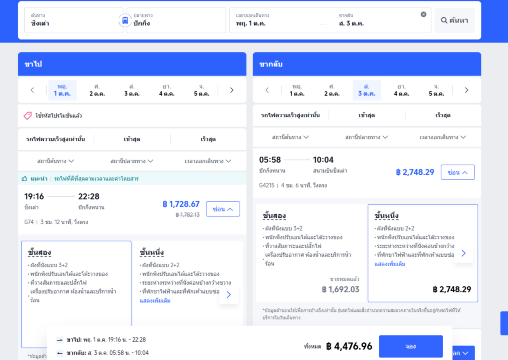Image resolution: width=508 pixels, height=360 pixels.
Task: Select second class card ฿1,692.03 for return
Action: [x=311, y=253]
